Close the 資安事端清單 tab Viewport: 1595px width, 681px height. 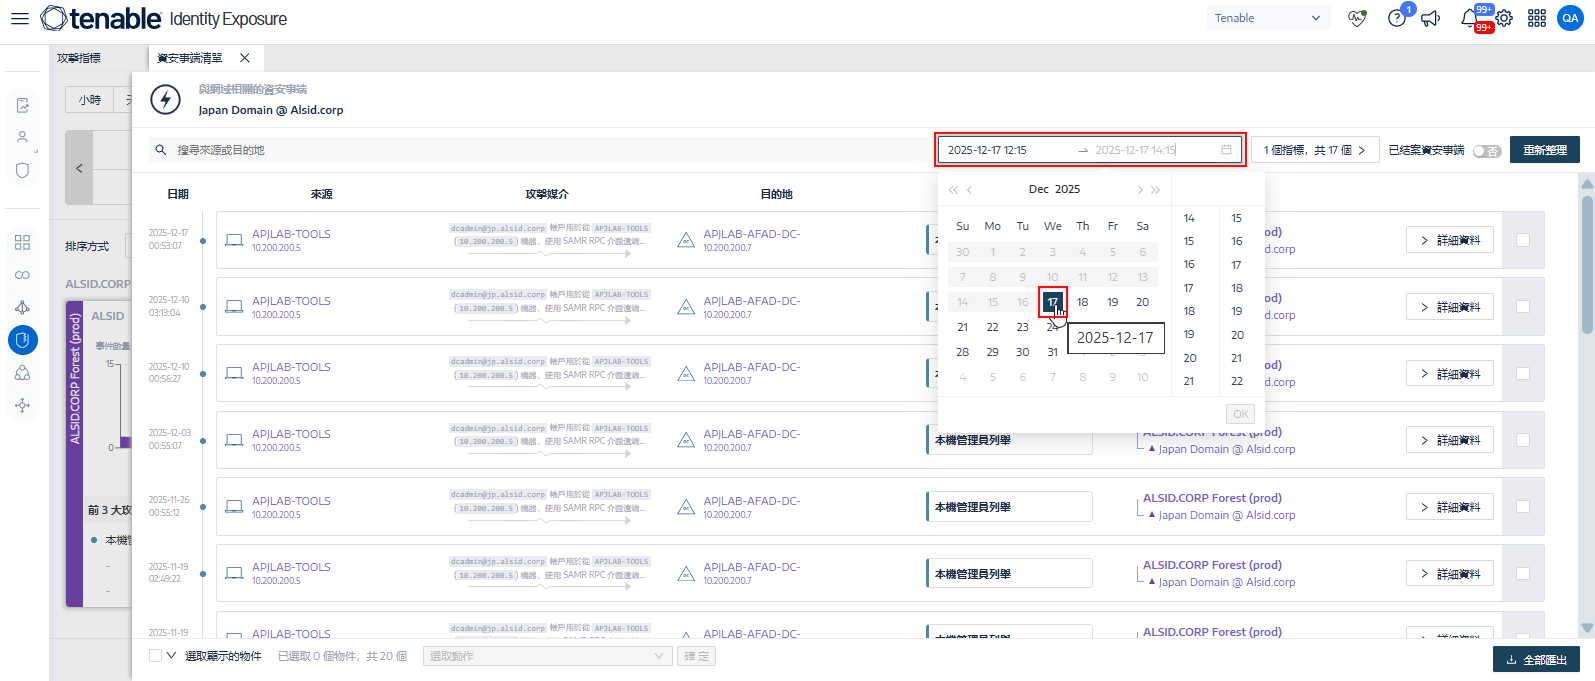tap(245, 58)
